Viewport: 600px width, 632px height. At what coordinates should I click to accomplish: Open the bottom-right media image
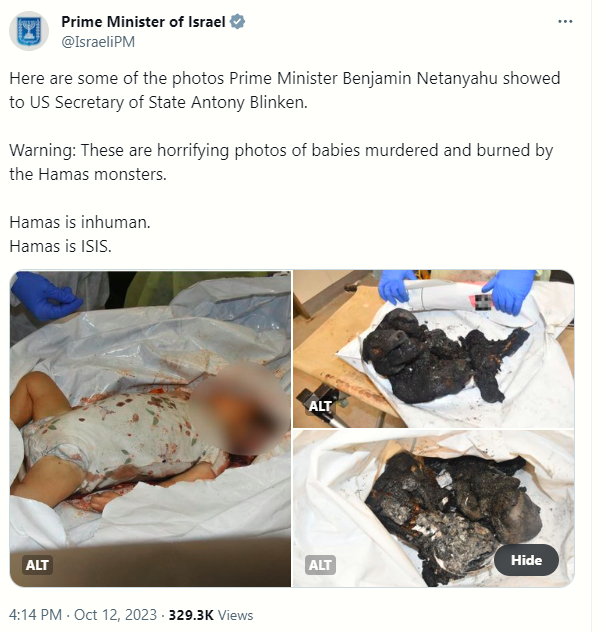(x=434, y=508)
